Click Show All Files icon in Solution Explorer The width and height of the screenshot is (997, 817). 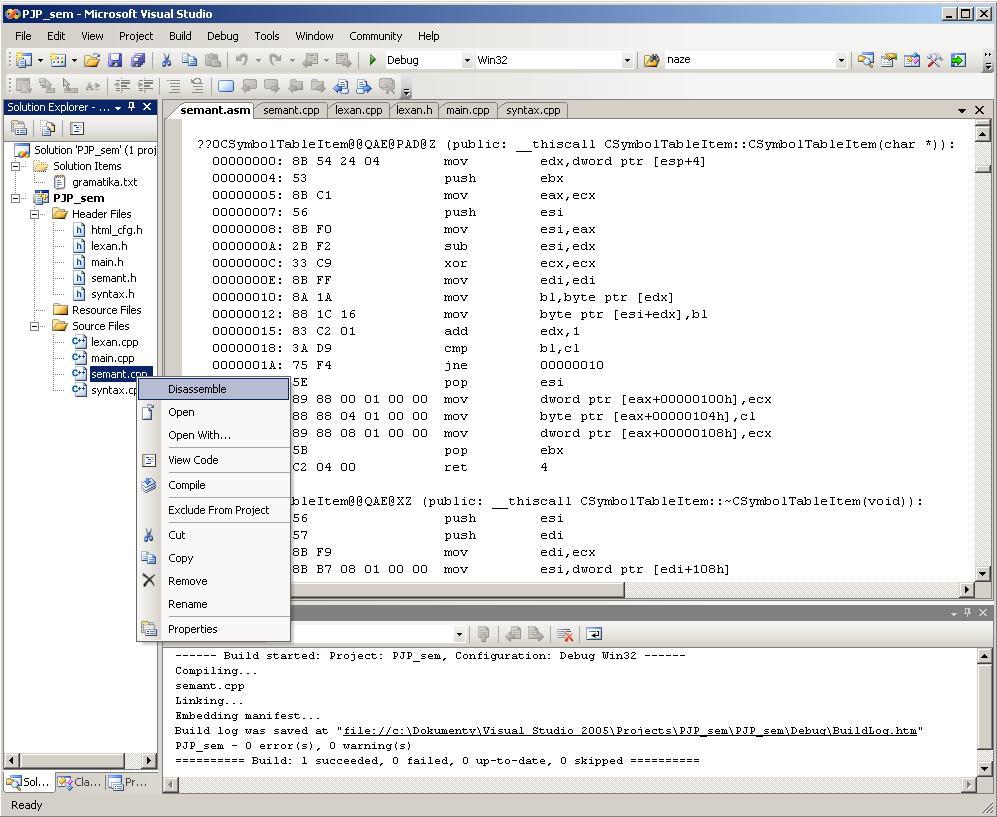tap(48, 128)
